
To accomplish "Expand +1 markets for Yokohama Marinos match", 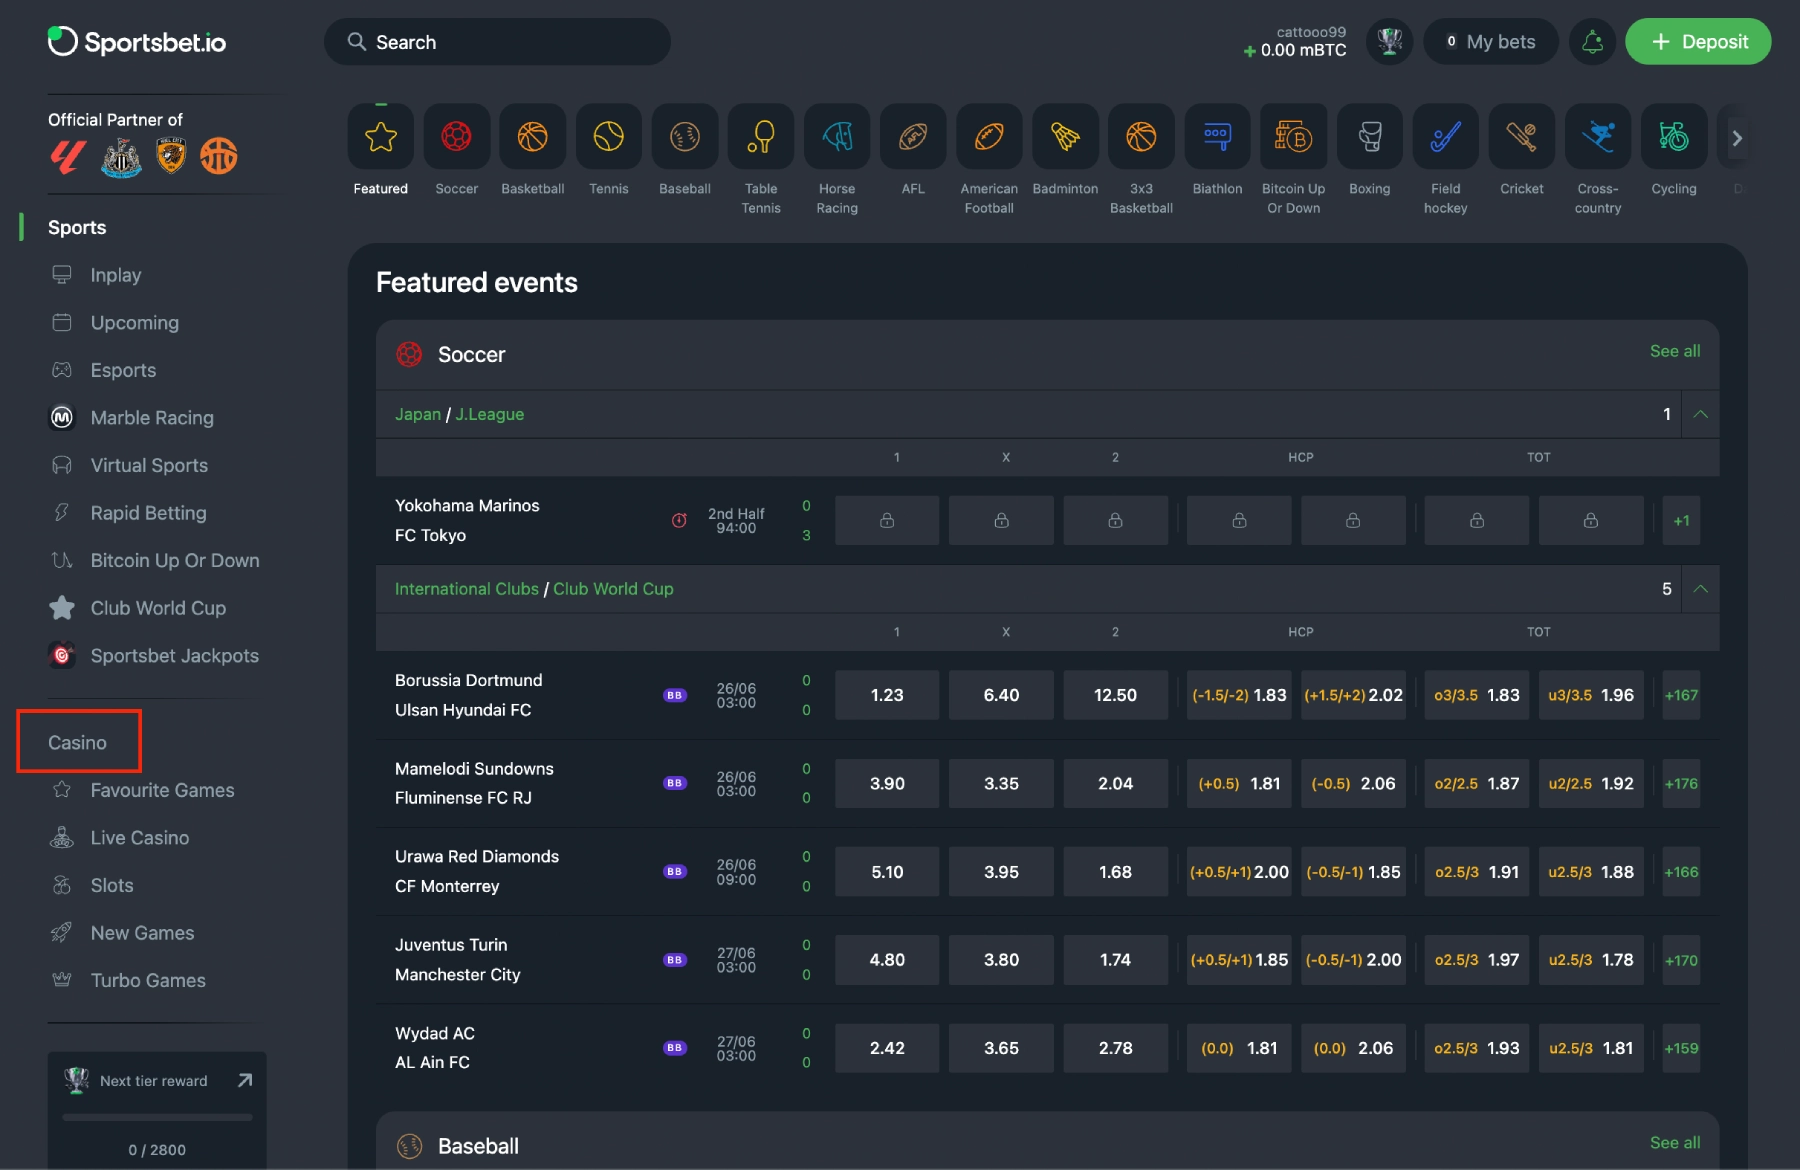I will coord(1681,521).
